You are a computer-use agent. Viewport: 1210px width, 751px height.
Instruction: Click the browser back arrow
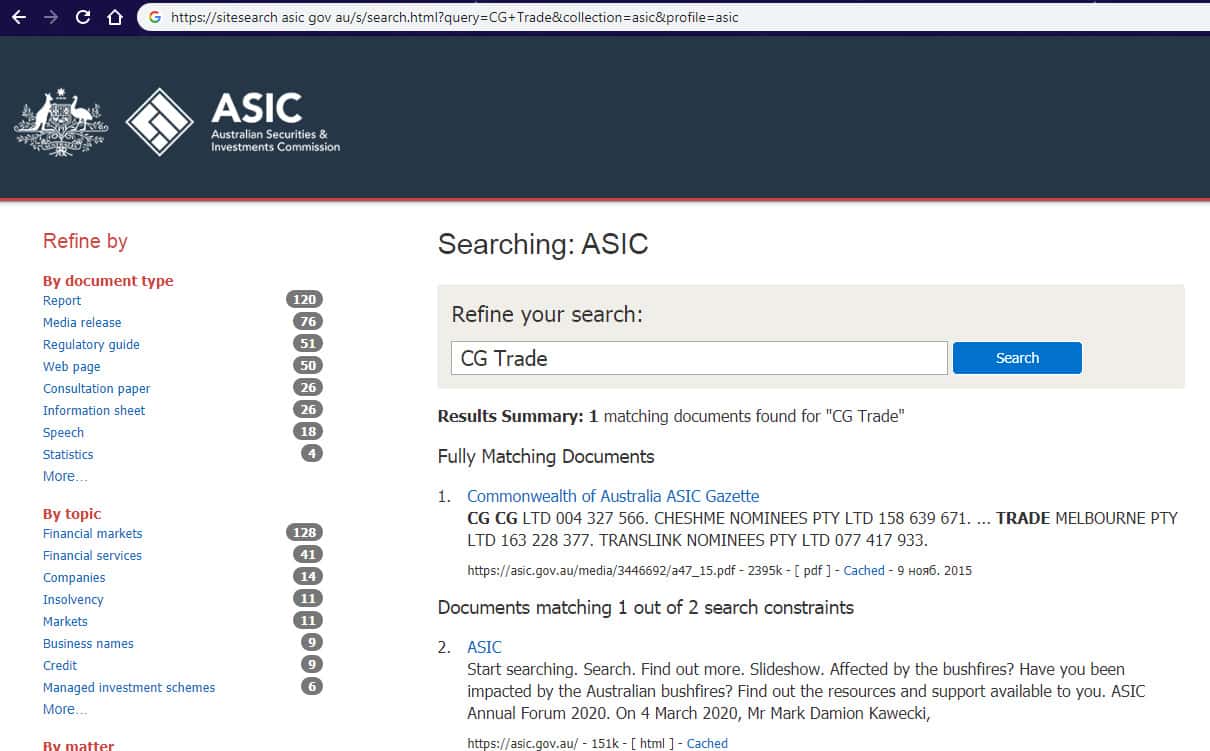(x=18, y=17)
